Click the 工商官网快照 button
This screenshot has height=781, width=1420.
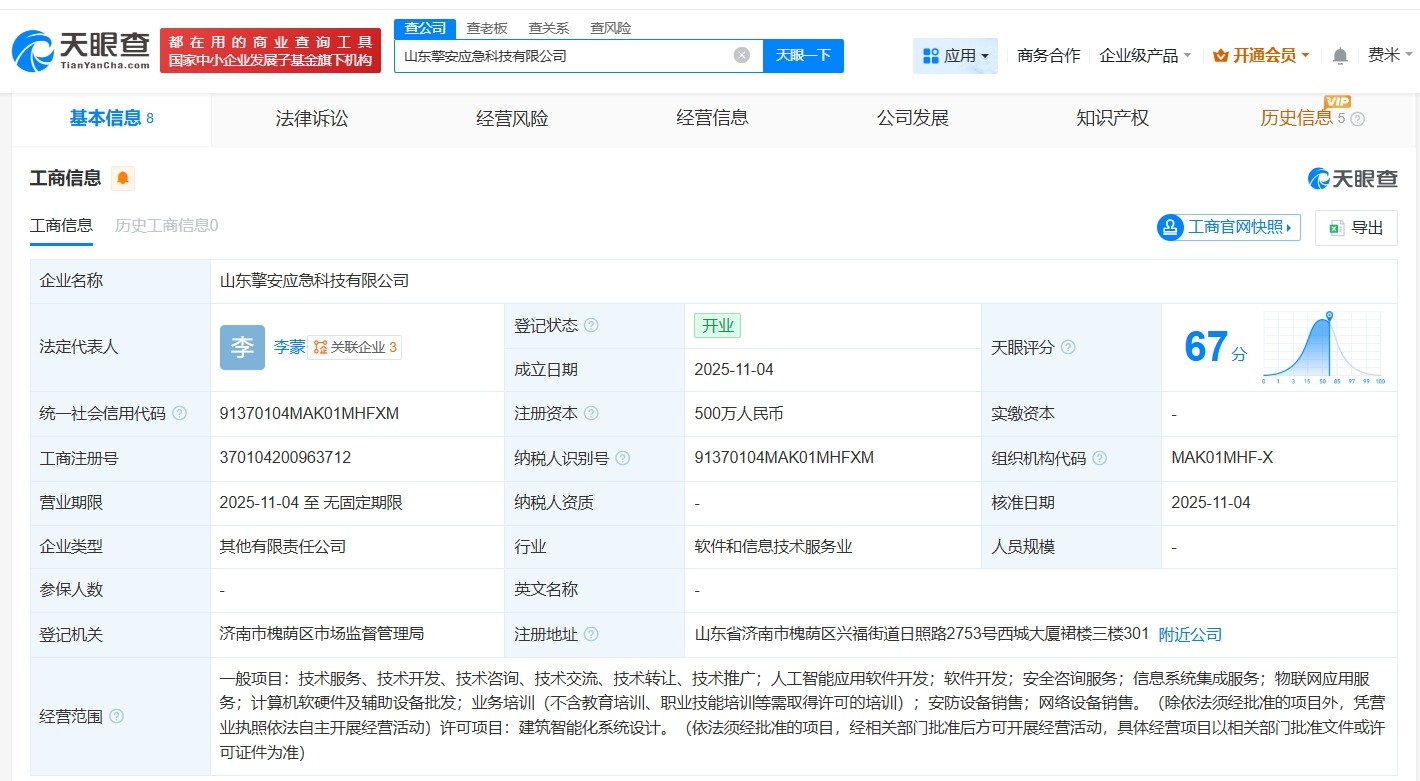coord(1229,228)
